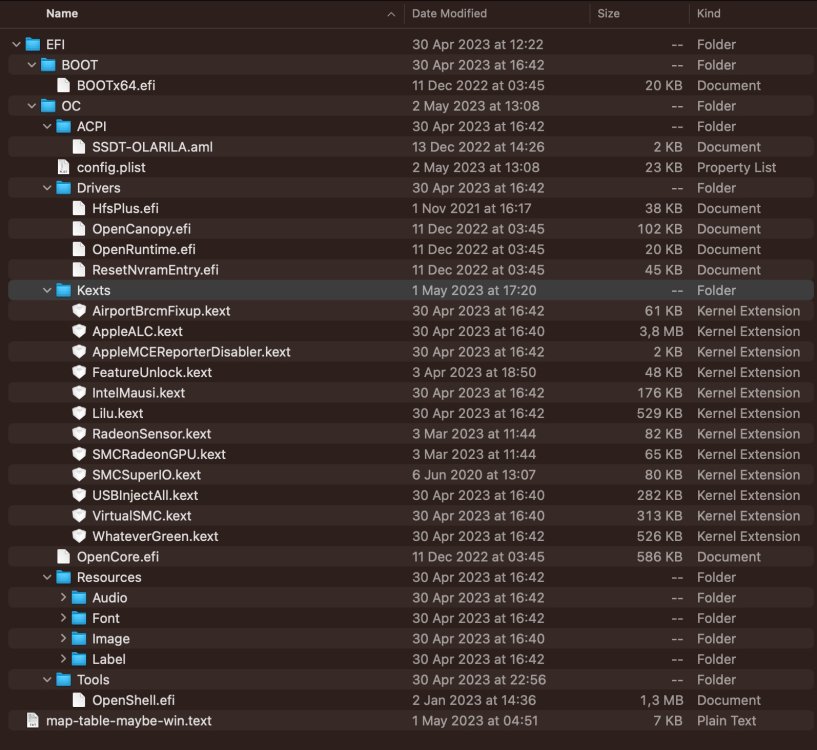Click the 3,8 MB size of AppleALC.kext
The width and height of the screenshot is (817, 750).
tap(661, 331)
